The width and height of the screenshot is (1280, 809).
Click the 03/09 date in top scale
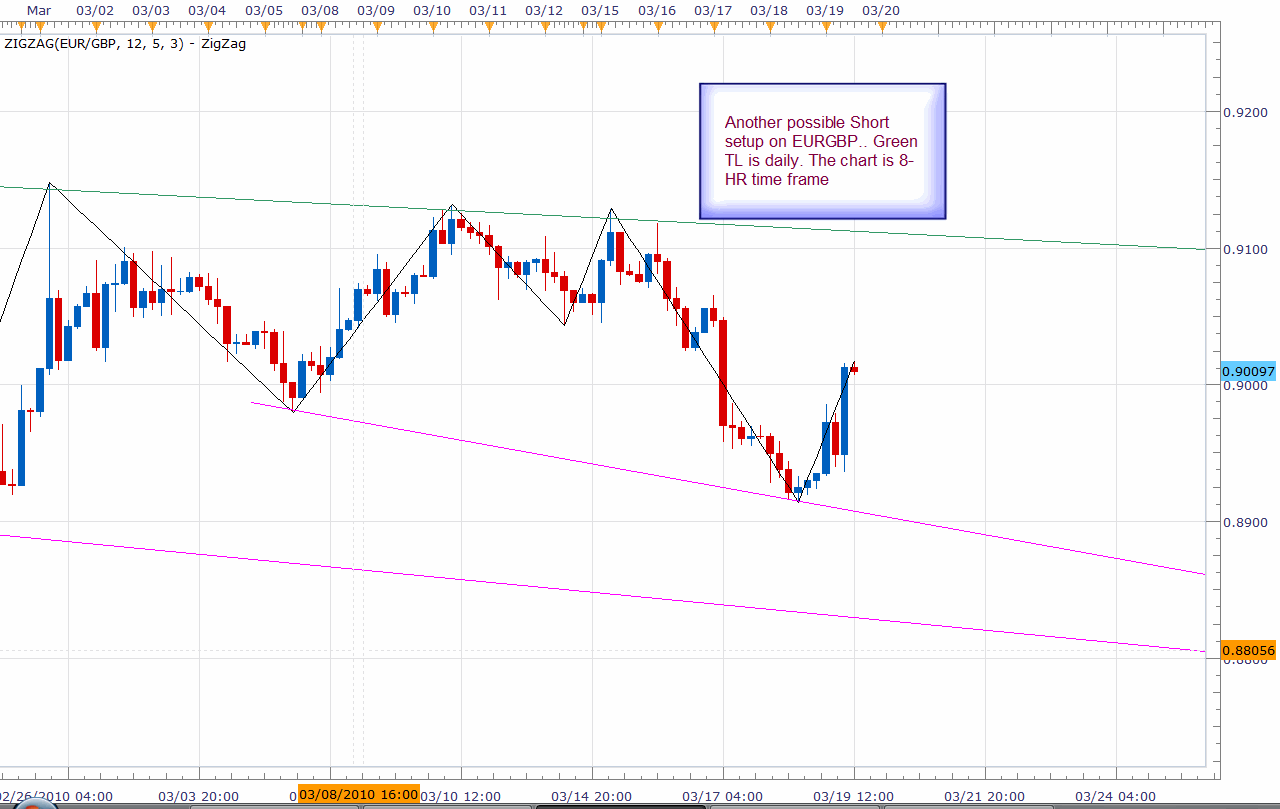click(x=375, y=11)
